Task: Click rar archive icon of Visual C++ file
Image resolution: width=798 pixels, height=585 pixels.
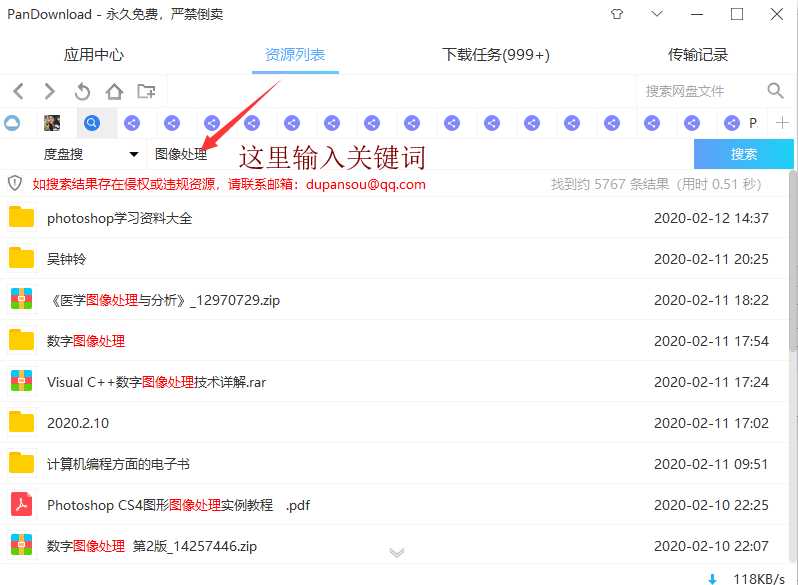Action: tap(21, 381)
